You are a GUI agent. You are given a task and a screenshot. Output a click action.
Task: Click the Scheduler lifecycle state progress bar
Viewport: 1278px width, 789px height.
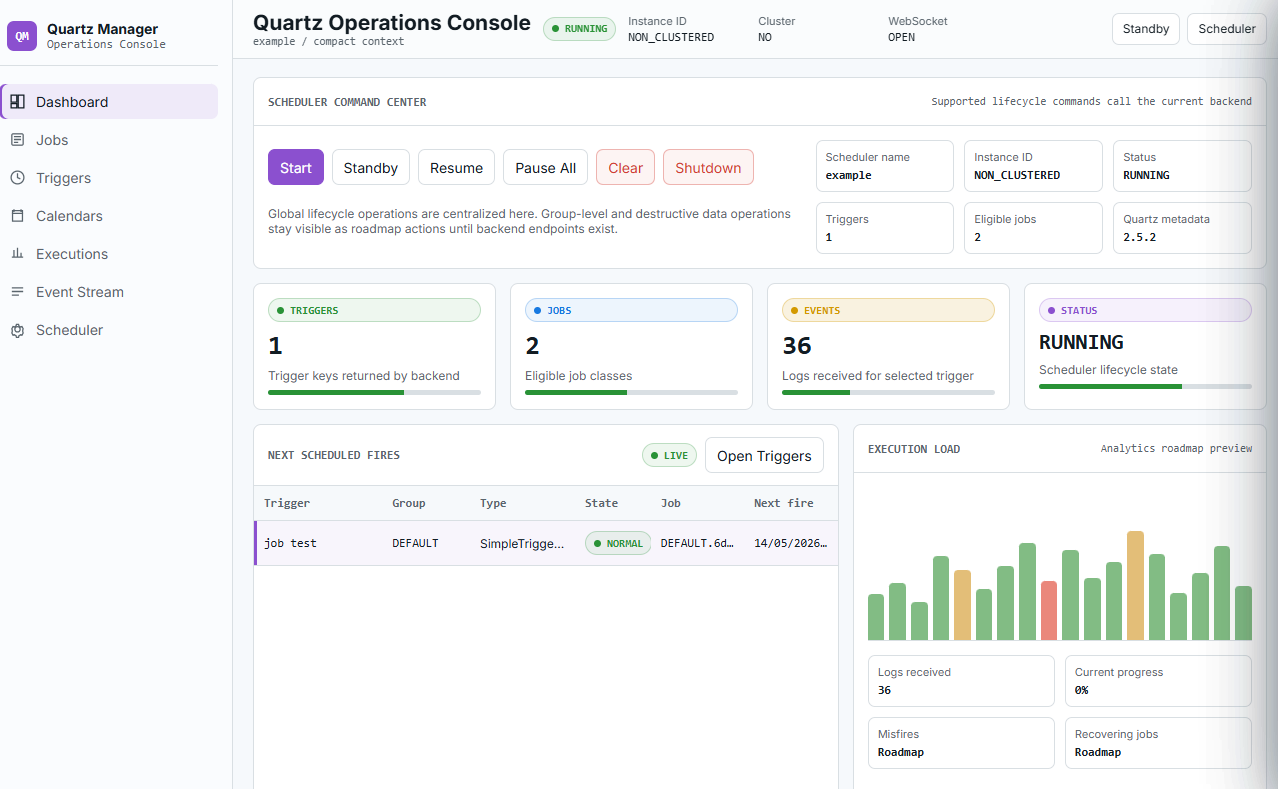pos(1145,386)
